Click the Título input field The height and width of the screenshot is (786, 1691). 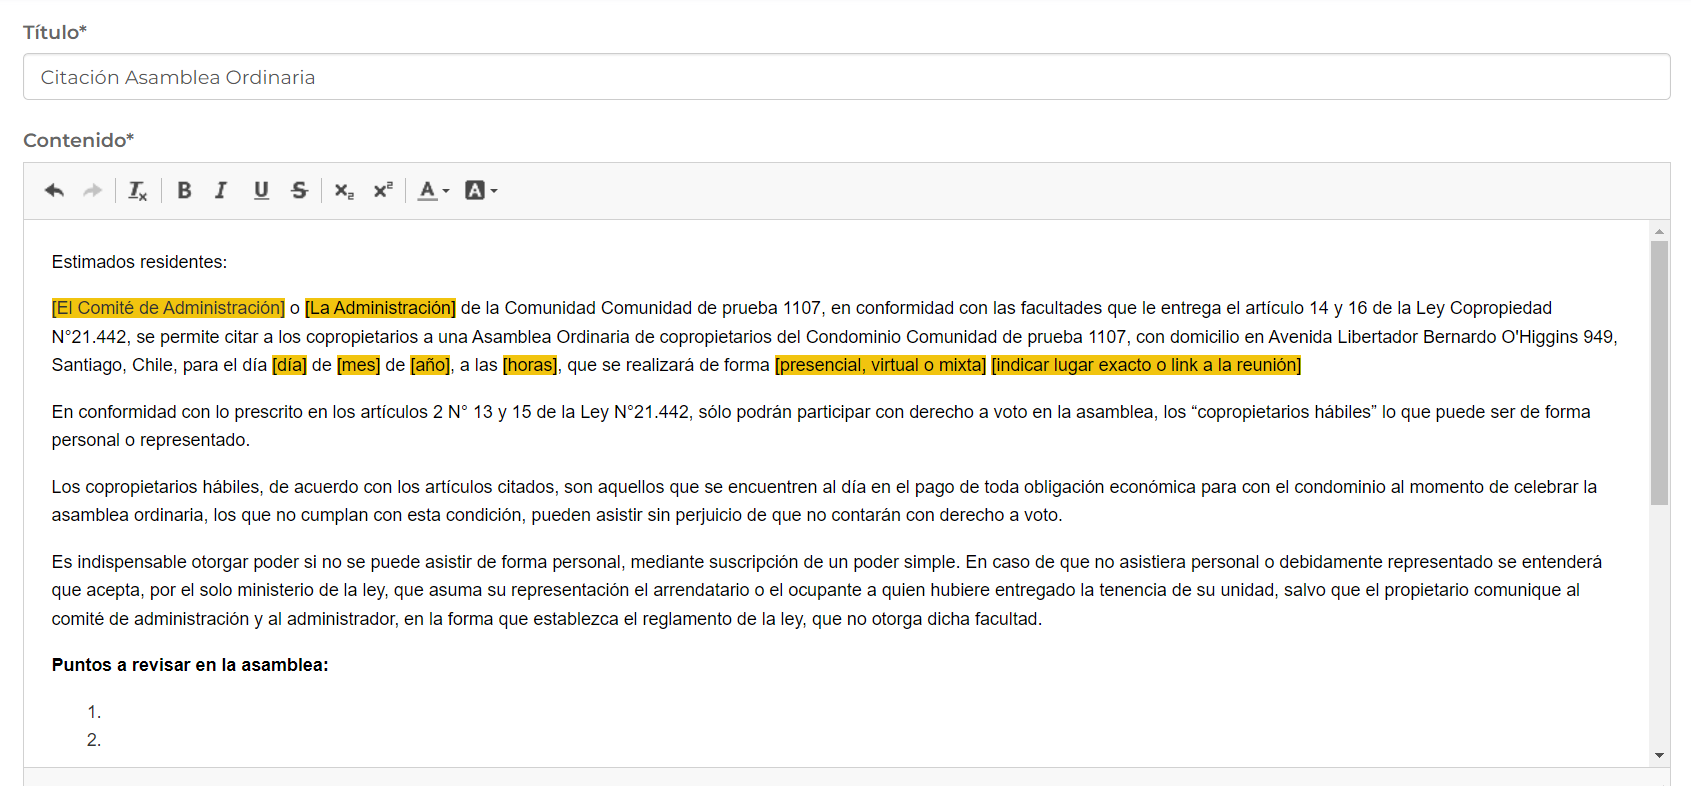[846, 77]
